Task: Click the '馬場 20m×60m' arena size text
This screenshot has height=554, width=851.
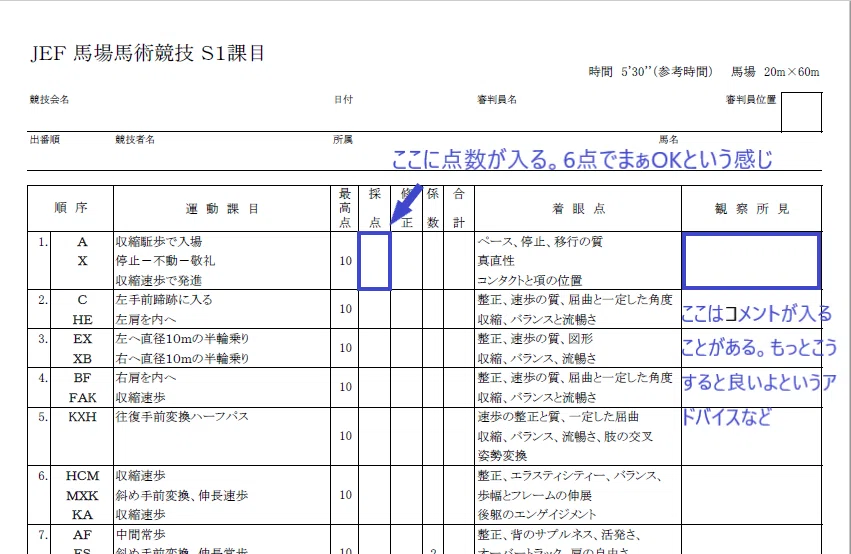Action: (775, 72)
